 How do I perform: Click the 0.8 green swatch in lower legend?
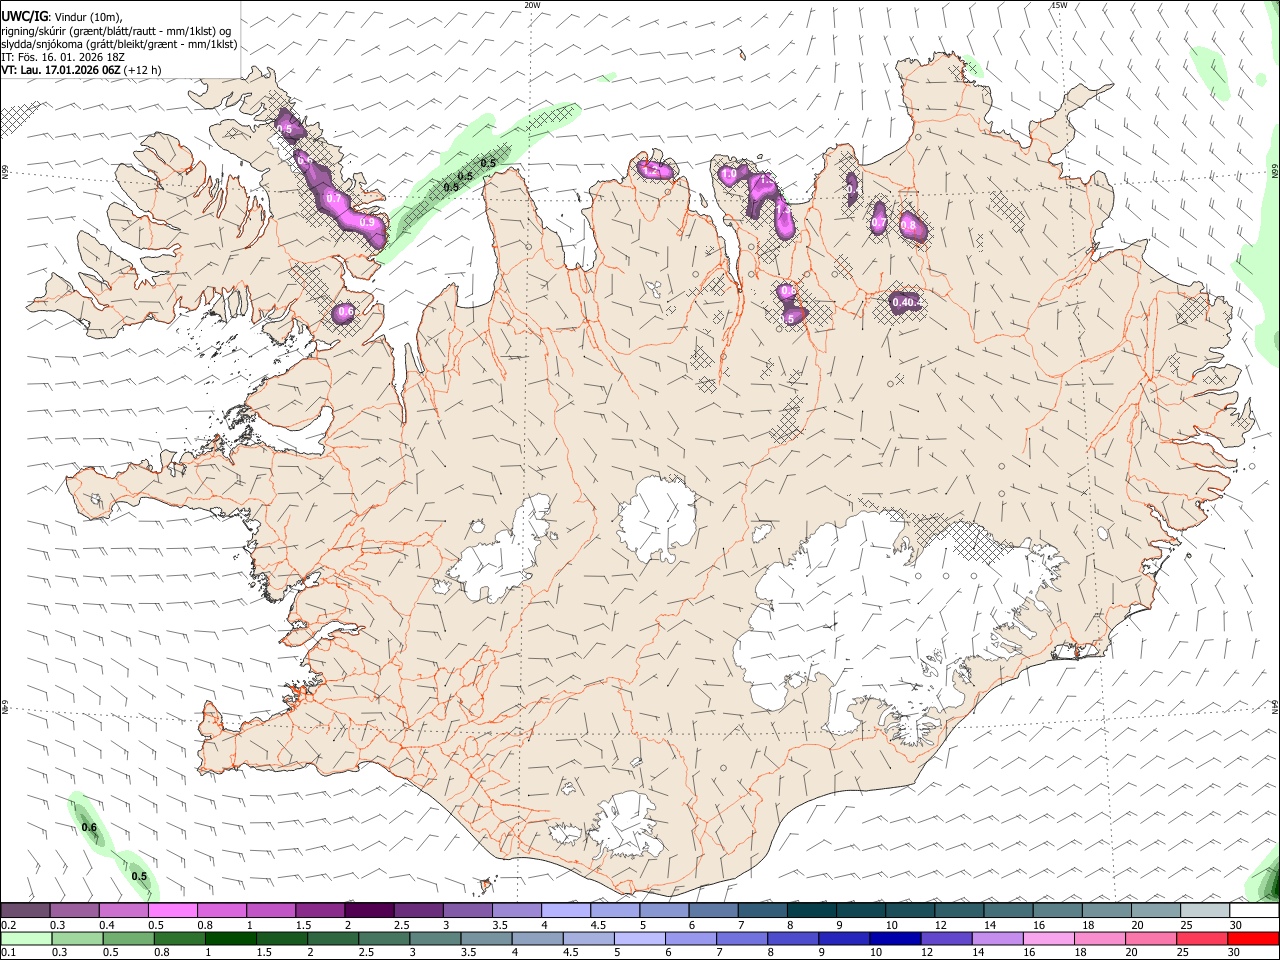(x=179, y=938)
